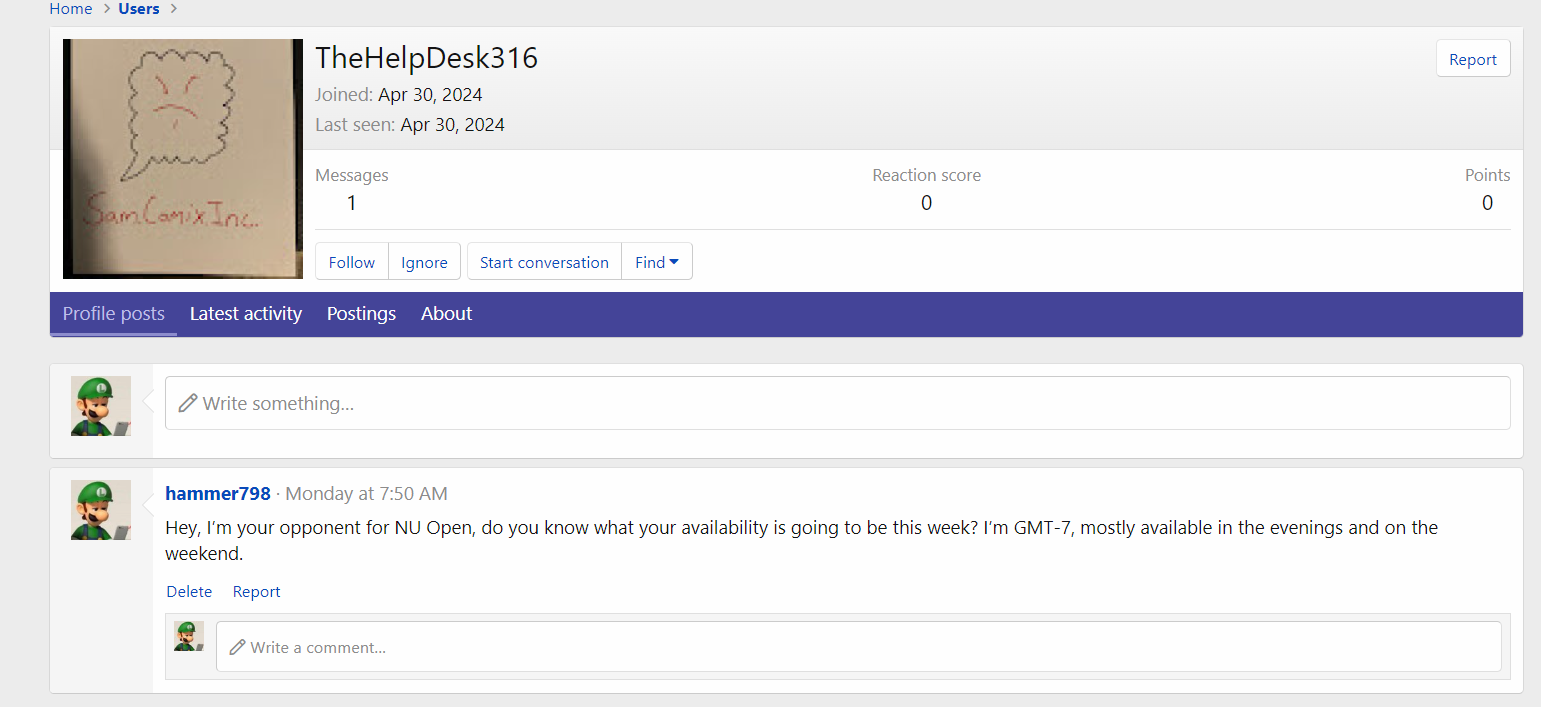Delete the hammer798 profile post
The width and height of the screenshot is (1541, 707).
click(x=189, y=592)
